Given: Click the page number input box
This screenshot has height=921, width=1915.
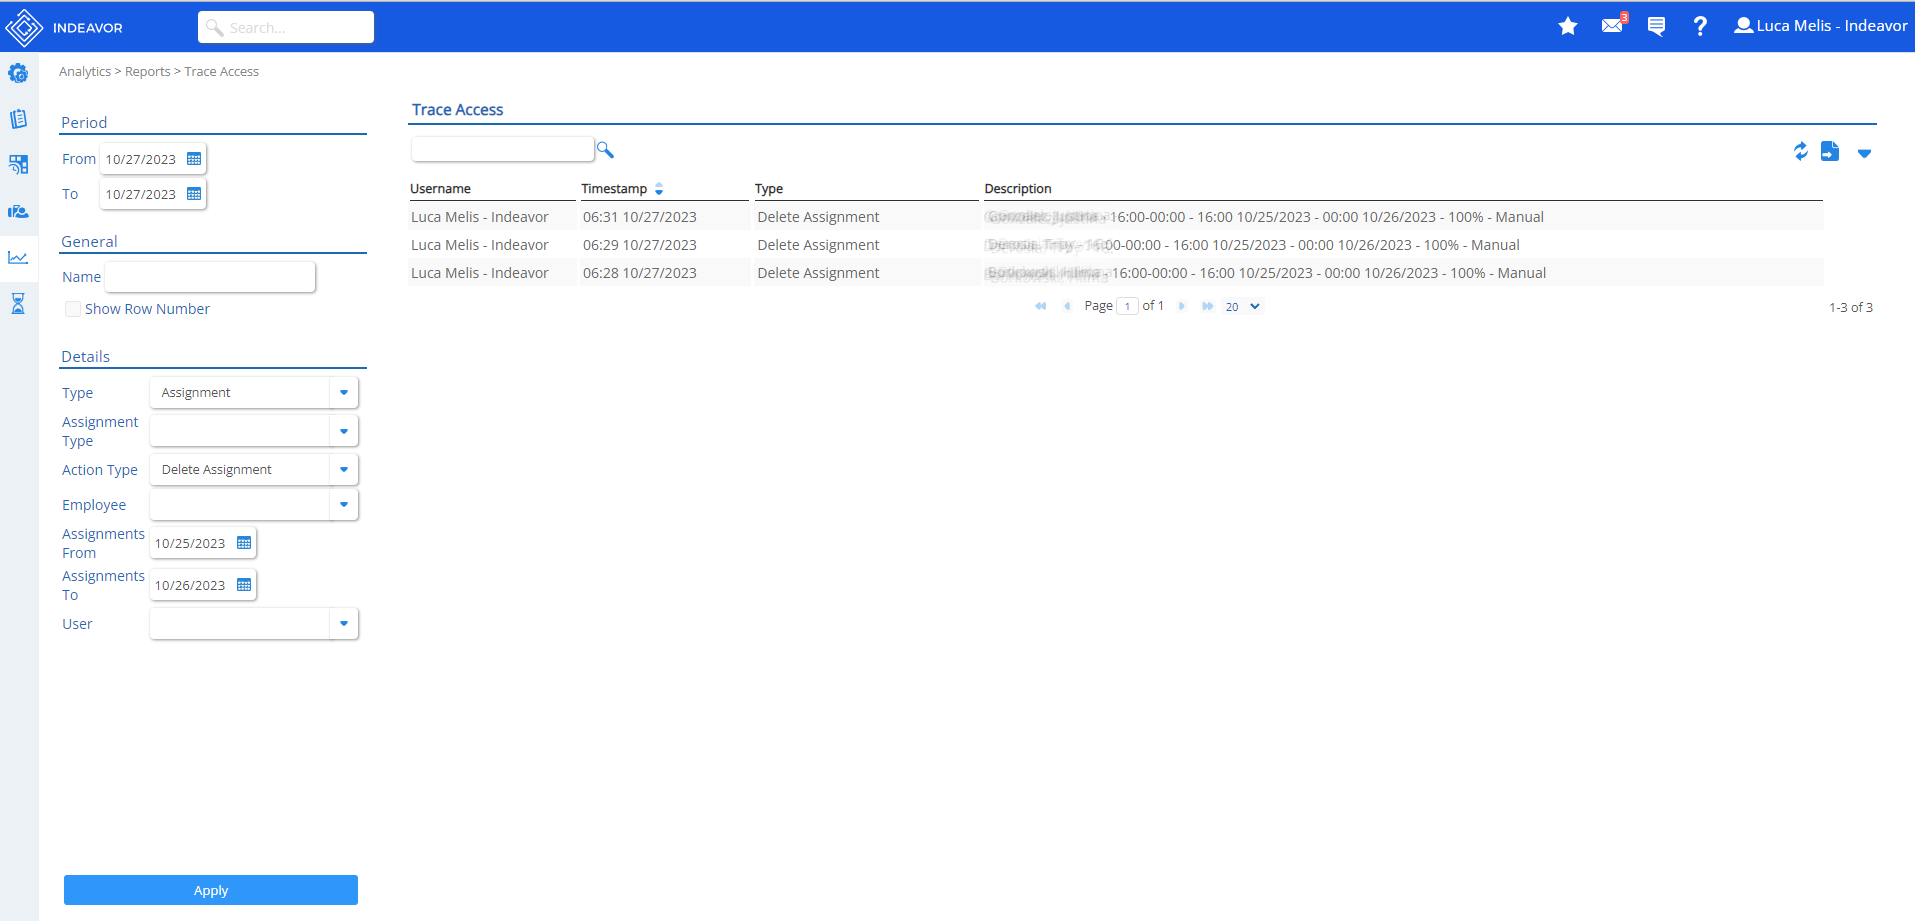Looking at the screenshot, I should (1127, 306).
